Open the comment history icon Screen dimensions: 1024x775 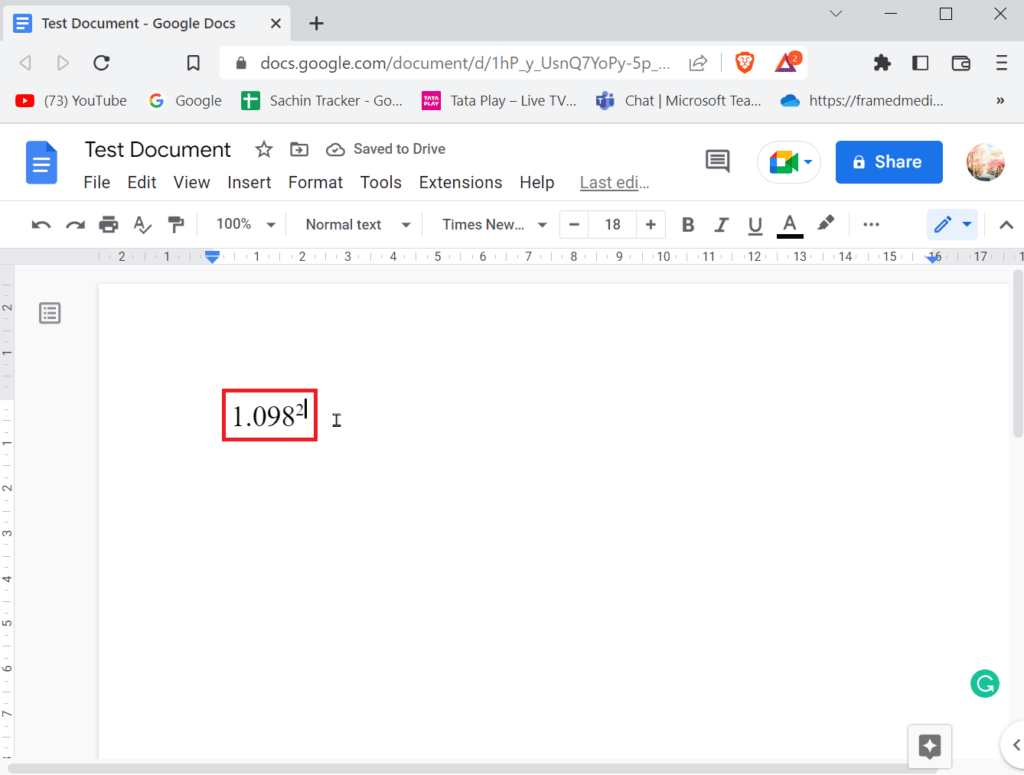717,162
